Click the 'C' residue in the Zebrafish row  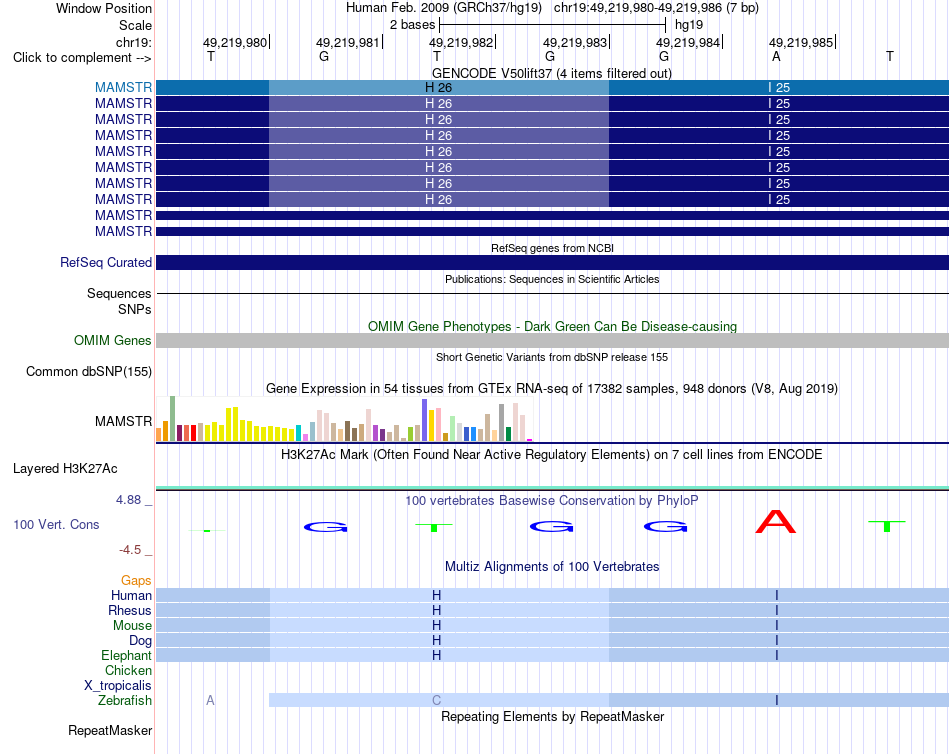436,701
